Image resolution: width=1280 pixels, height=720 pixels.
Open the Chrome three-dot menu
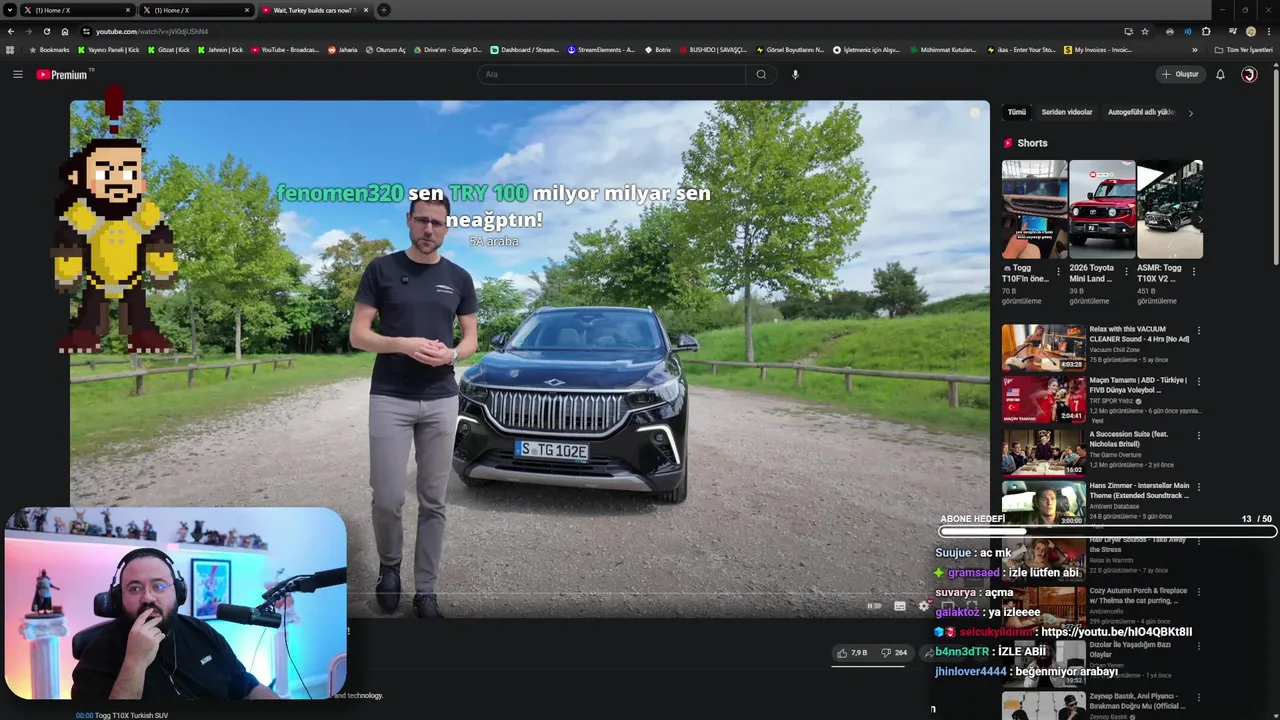click(x=1268, y=31)
